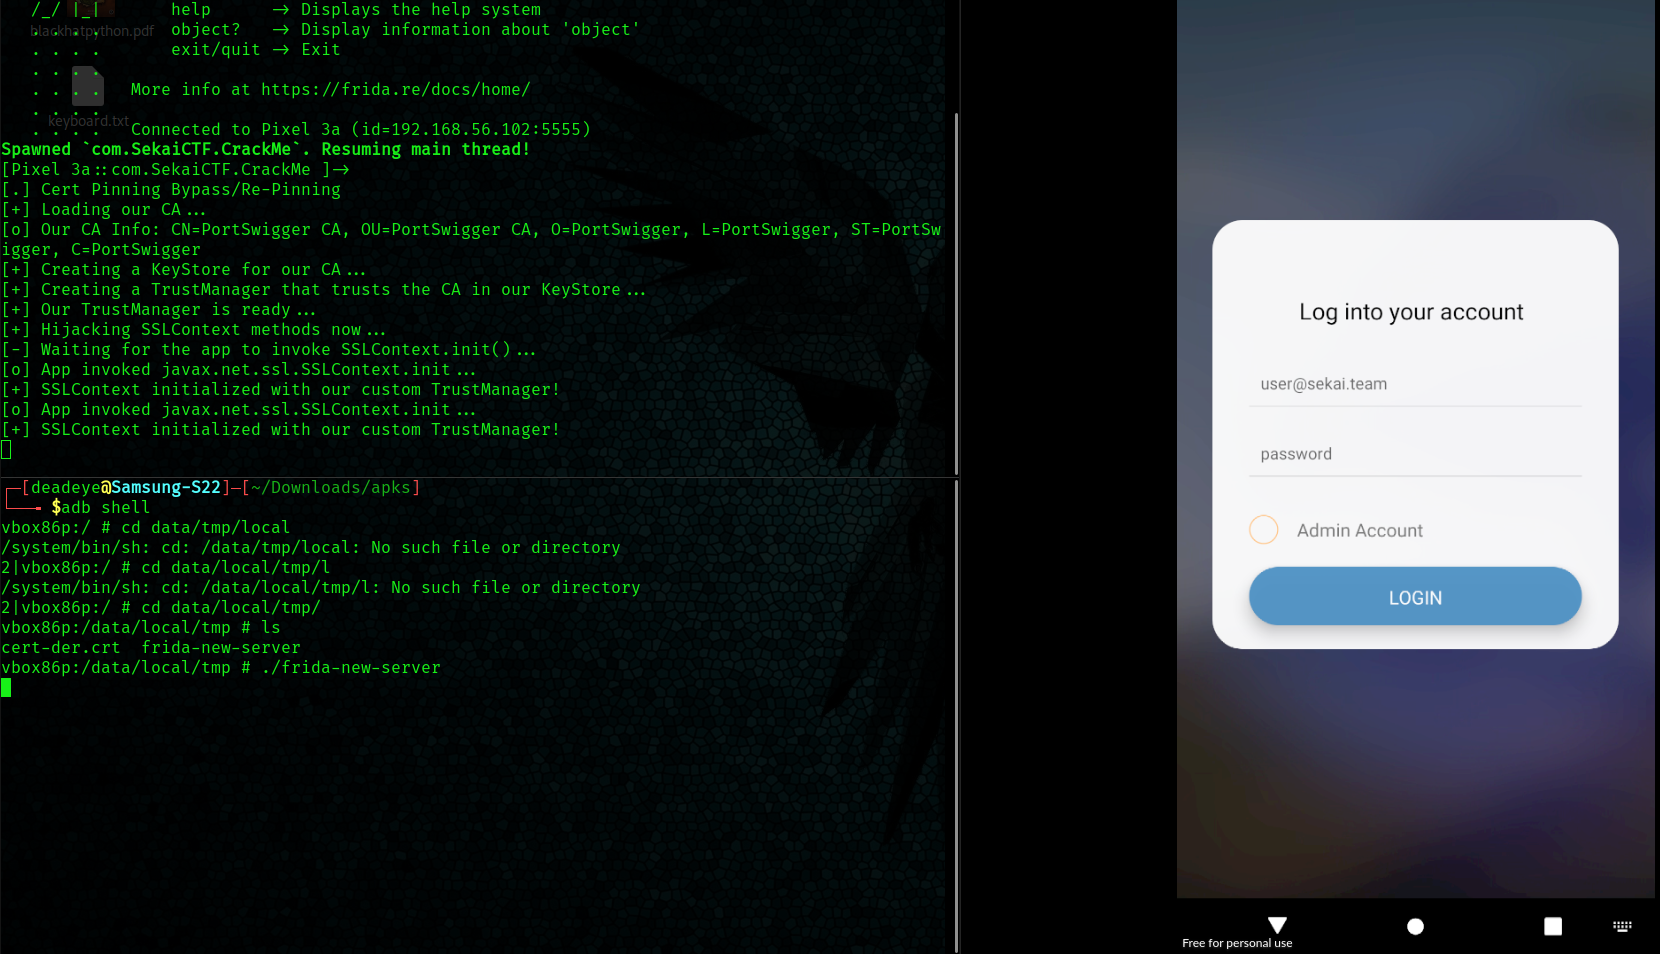Click the Free for personal use watermark
This screenshot has width=1660, height=954.
pos(1238,943)
